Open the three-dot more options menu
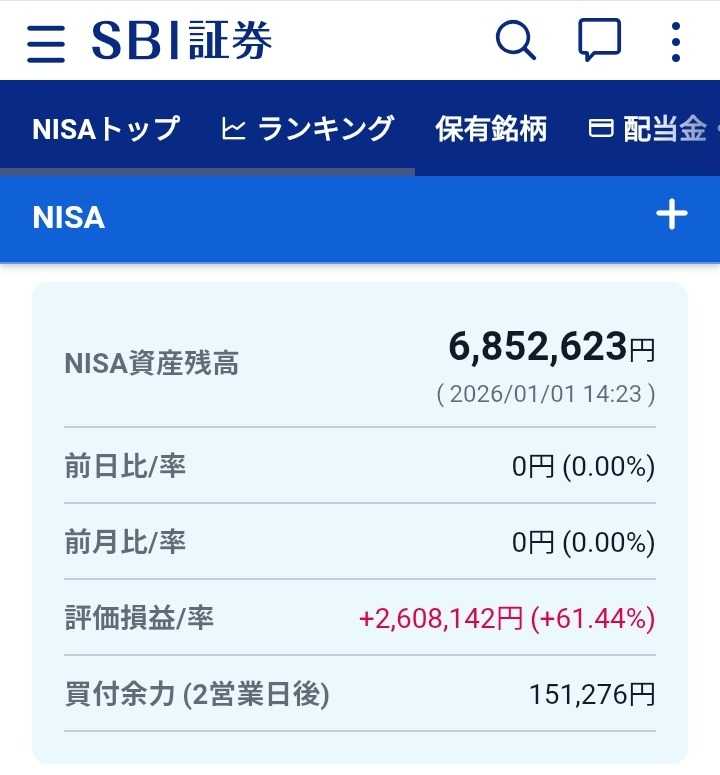720x775 pixels. 676,42
